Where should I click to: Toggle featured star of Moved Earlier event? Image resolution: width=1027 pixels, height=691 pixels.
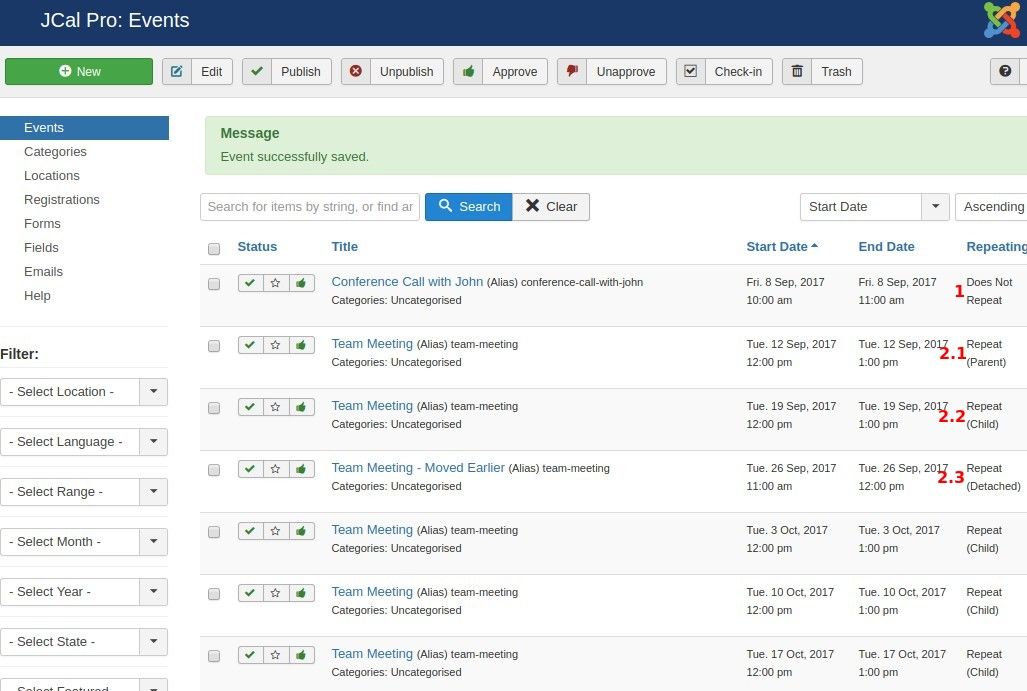[276, 469]
